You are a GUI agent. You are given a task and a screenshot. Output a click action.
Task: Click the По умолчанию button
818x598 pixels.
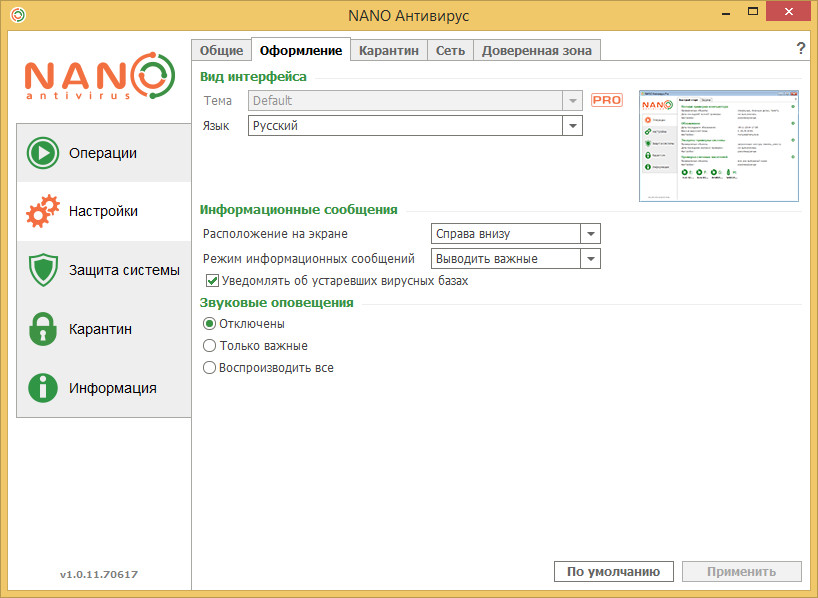coord(614,571)
